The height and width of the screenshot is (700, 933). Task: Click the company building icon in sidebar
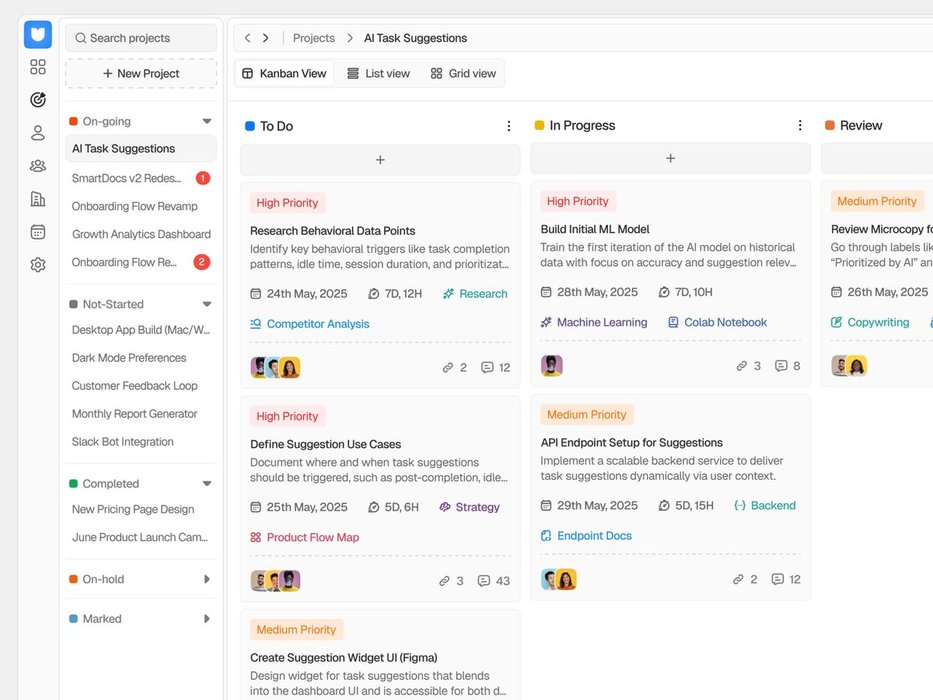tap(38, 199)
